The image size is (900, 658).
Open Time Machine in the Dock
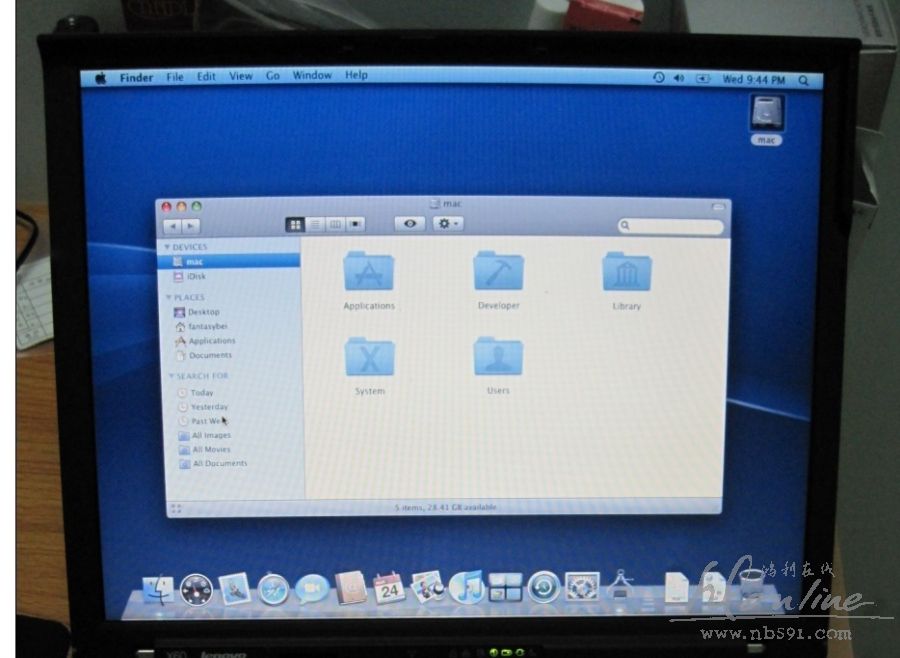(543, 587)
